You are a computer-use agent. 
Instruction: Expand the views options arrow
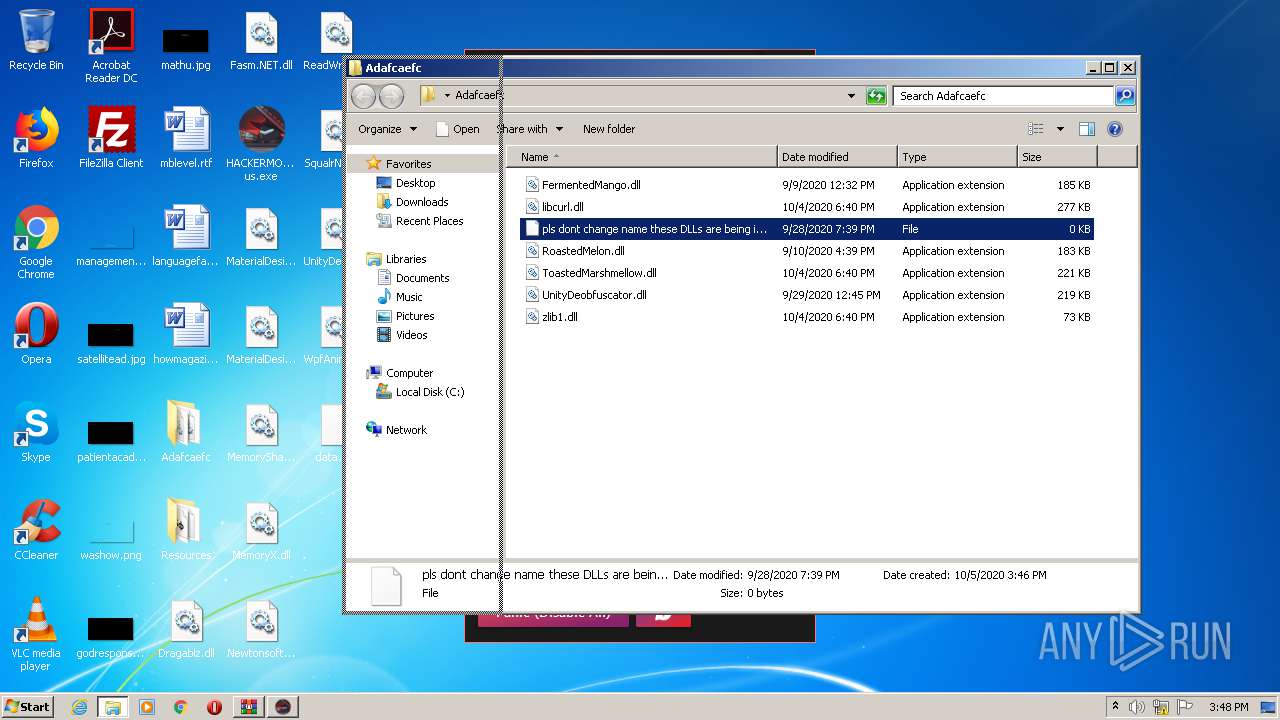point(1060,129)
